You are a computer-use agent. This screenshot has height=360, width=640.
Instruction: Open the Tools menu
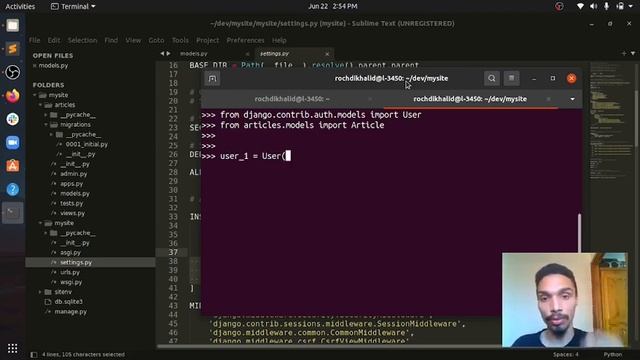pos(180,40)
